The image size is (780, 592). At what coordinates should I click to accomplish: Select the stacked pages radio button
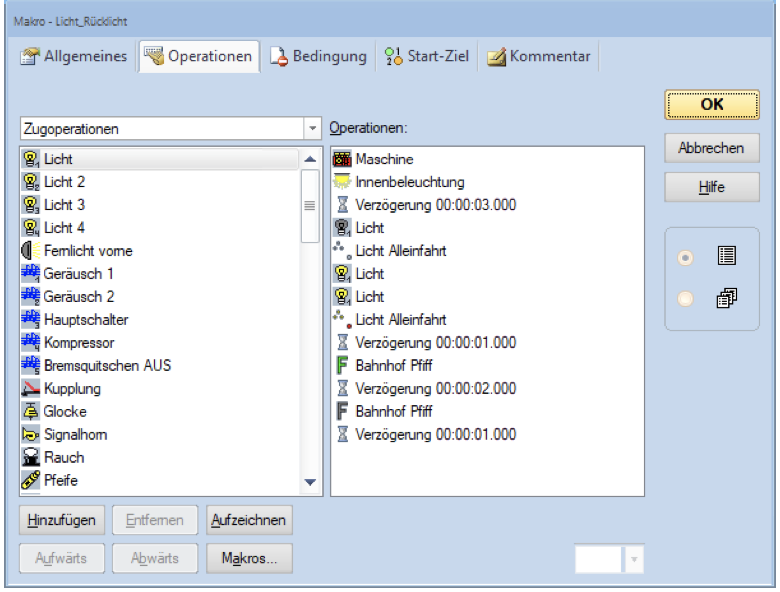pos(685,297)
